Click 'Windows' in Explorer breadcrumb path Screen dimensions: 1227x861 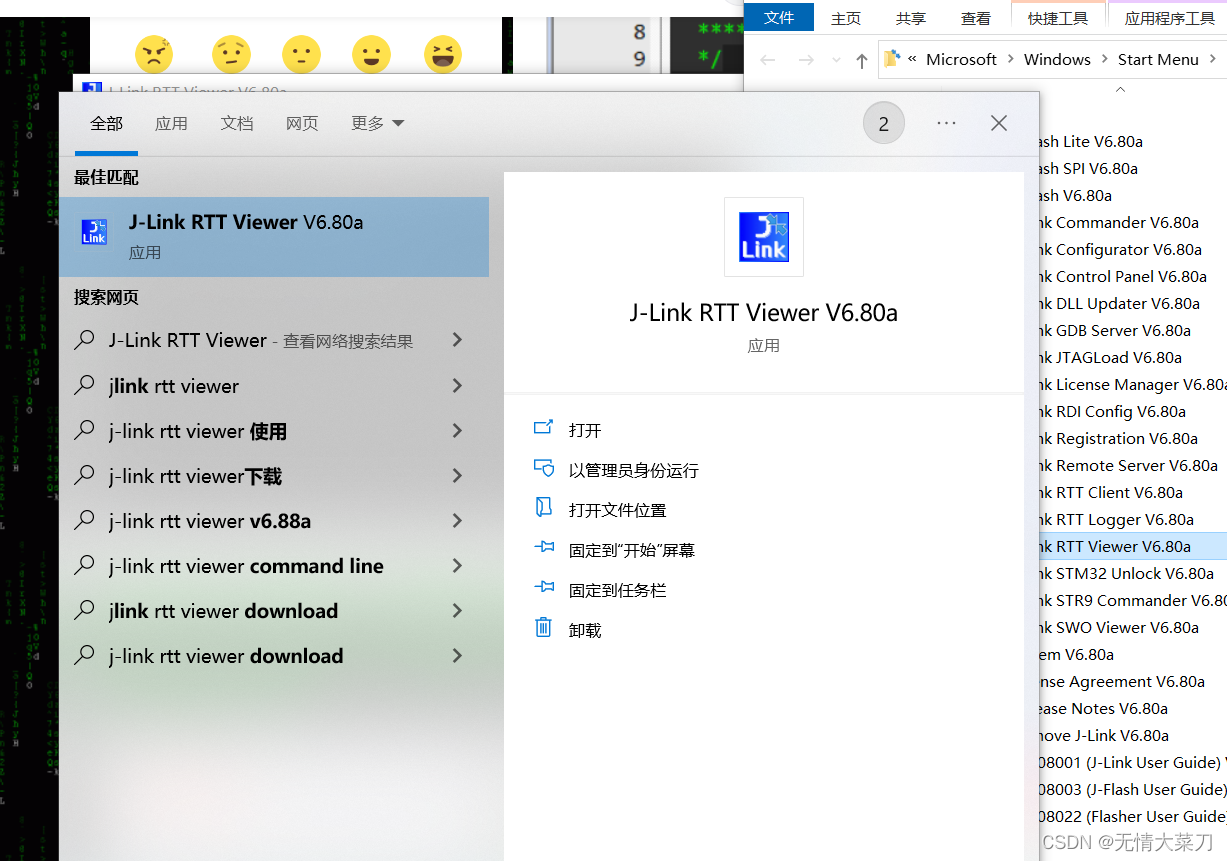point(1057,59)
